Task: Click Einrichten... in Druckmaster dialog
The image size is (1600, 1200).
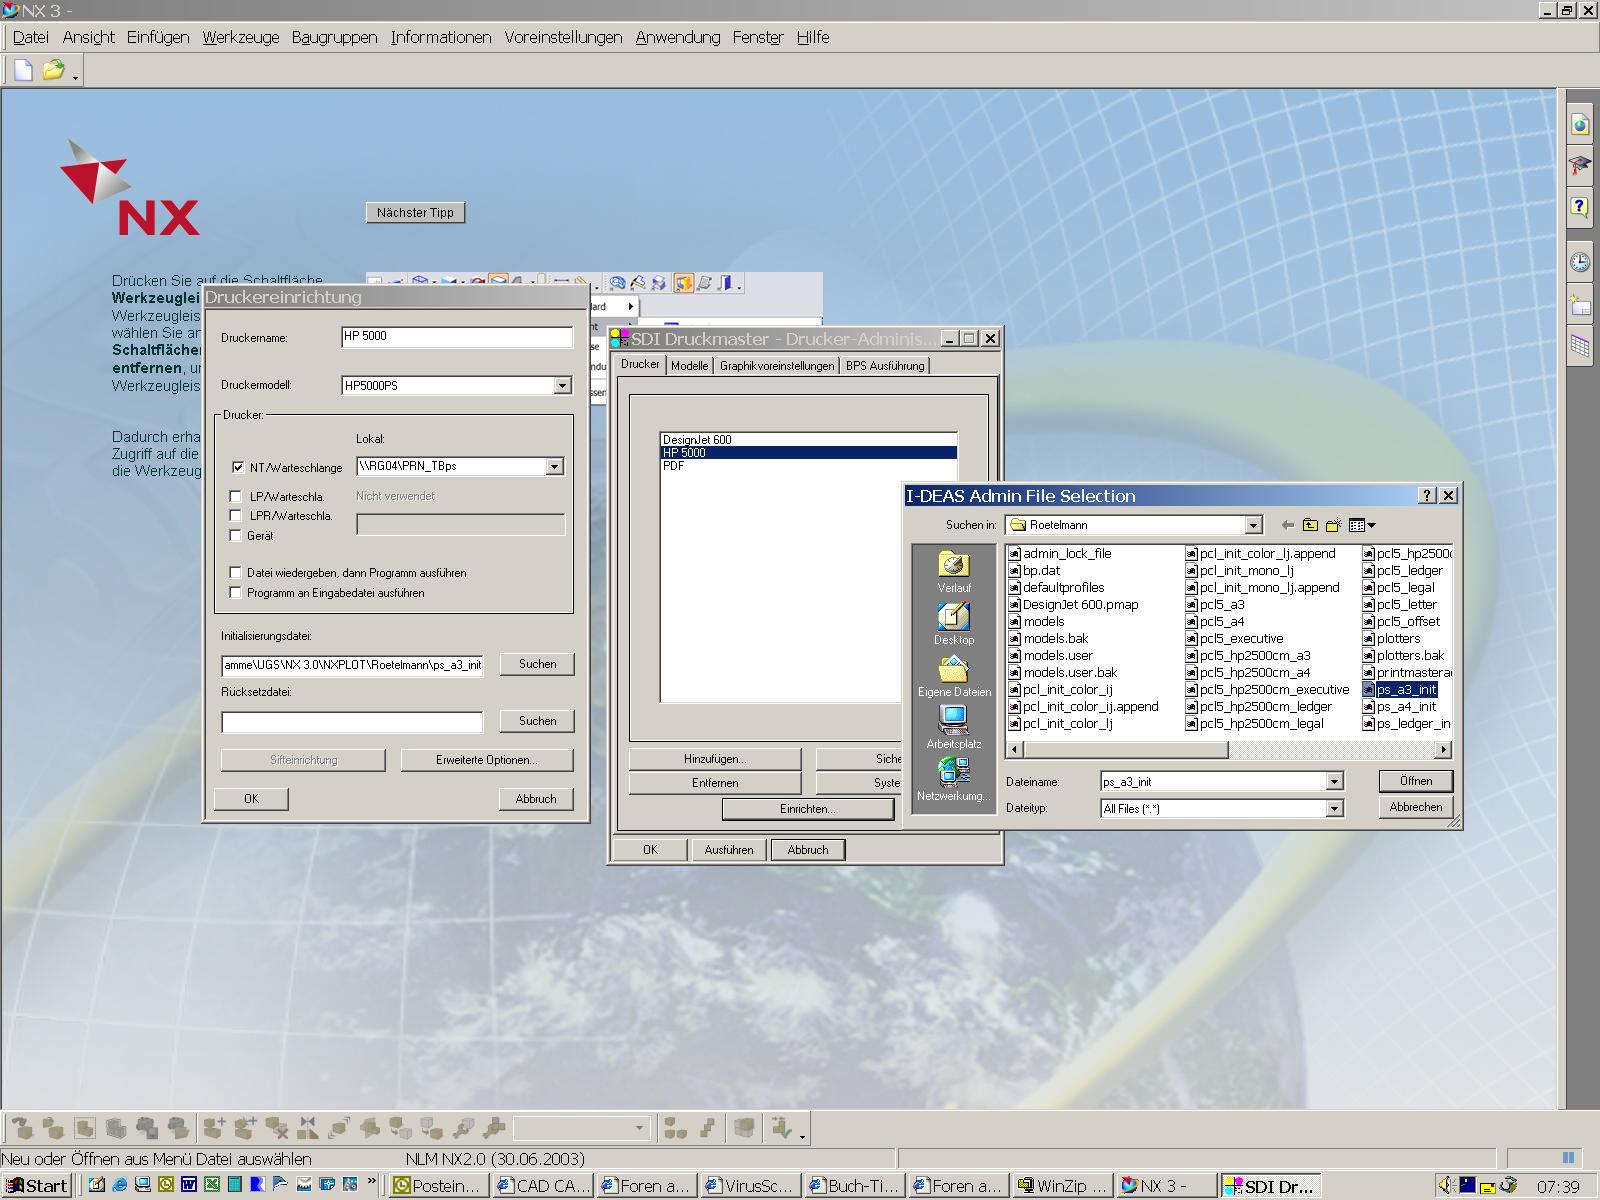Action: [808, 809]
